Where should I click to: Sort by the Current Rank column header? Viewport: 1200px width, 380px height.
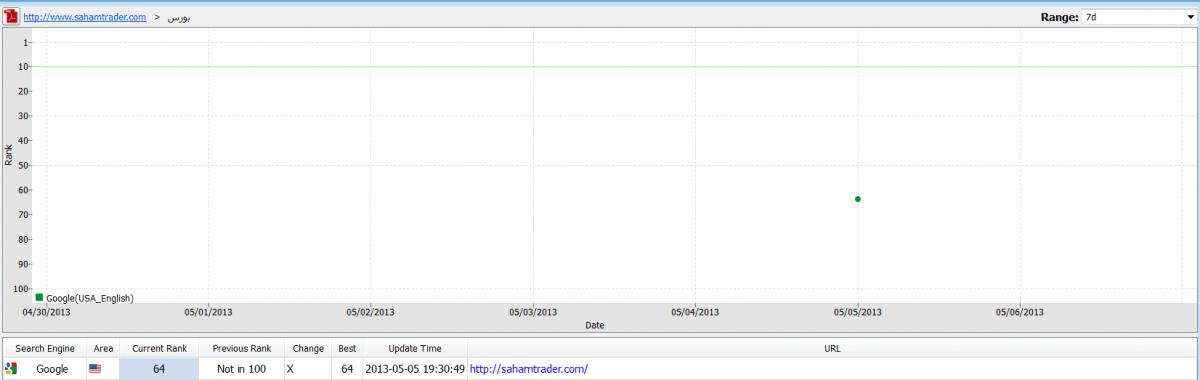pos(159,348)
